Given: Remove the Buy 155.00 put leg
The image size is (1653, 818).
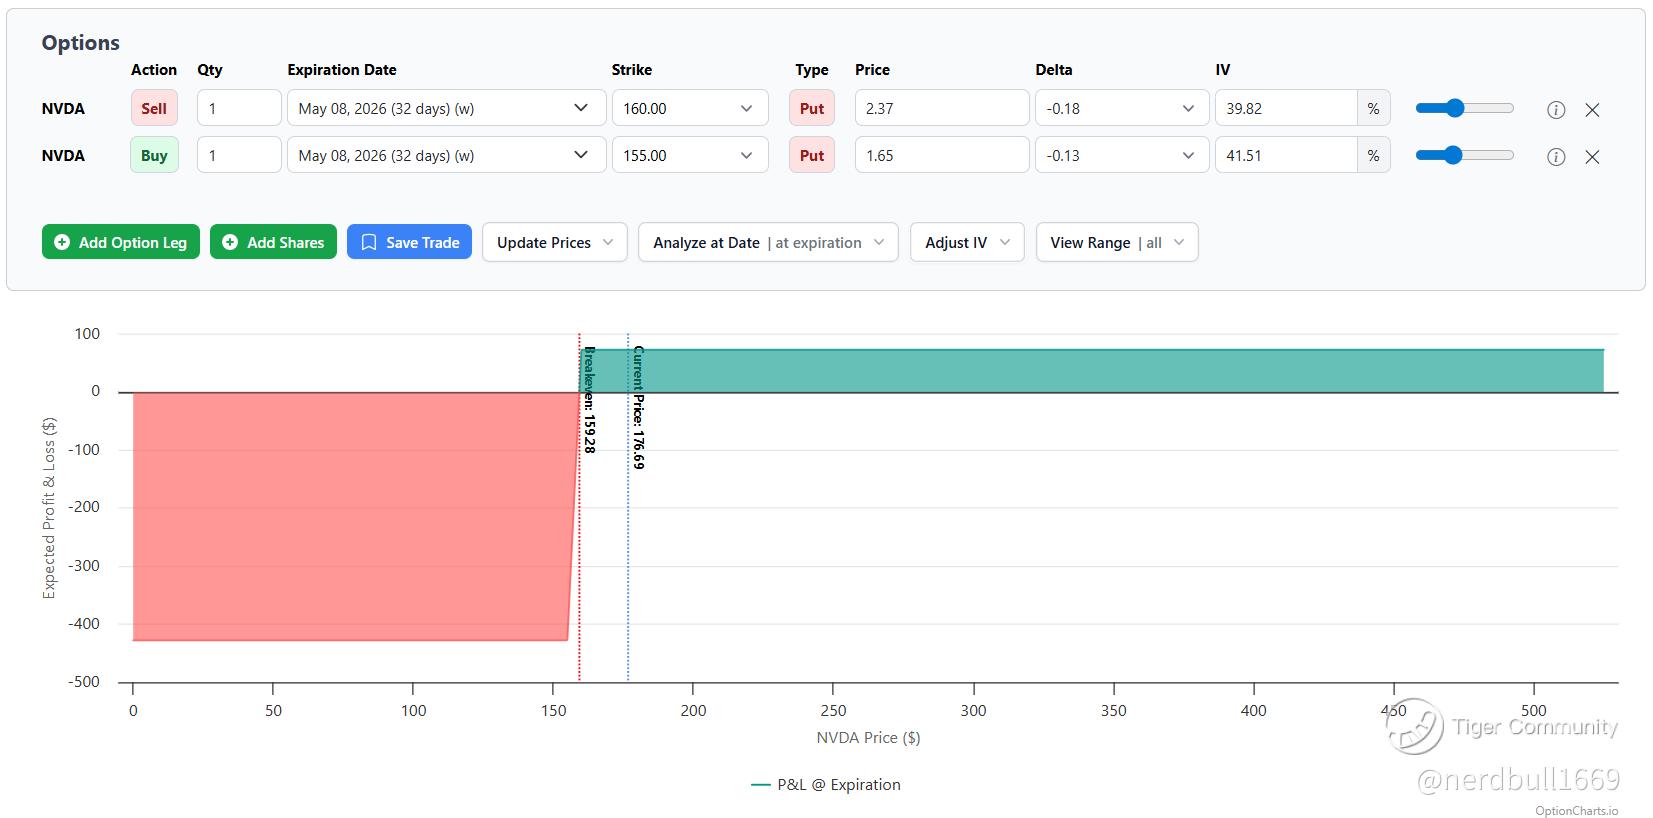Looking at the screenshot, I should click(x=1592, y=157).
